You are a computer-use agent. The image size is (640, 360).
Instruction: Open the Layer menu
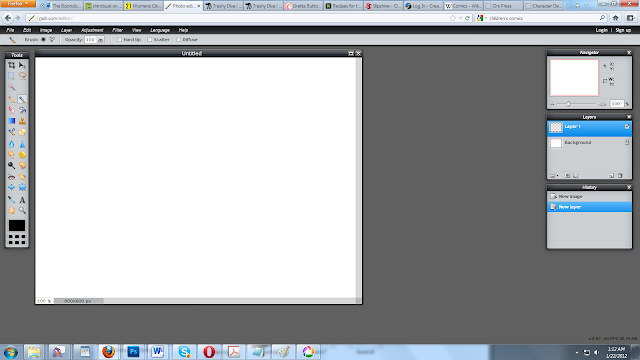click(66, 30)
